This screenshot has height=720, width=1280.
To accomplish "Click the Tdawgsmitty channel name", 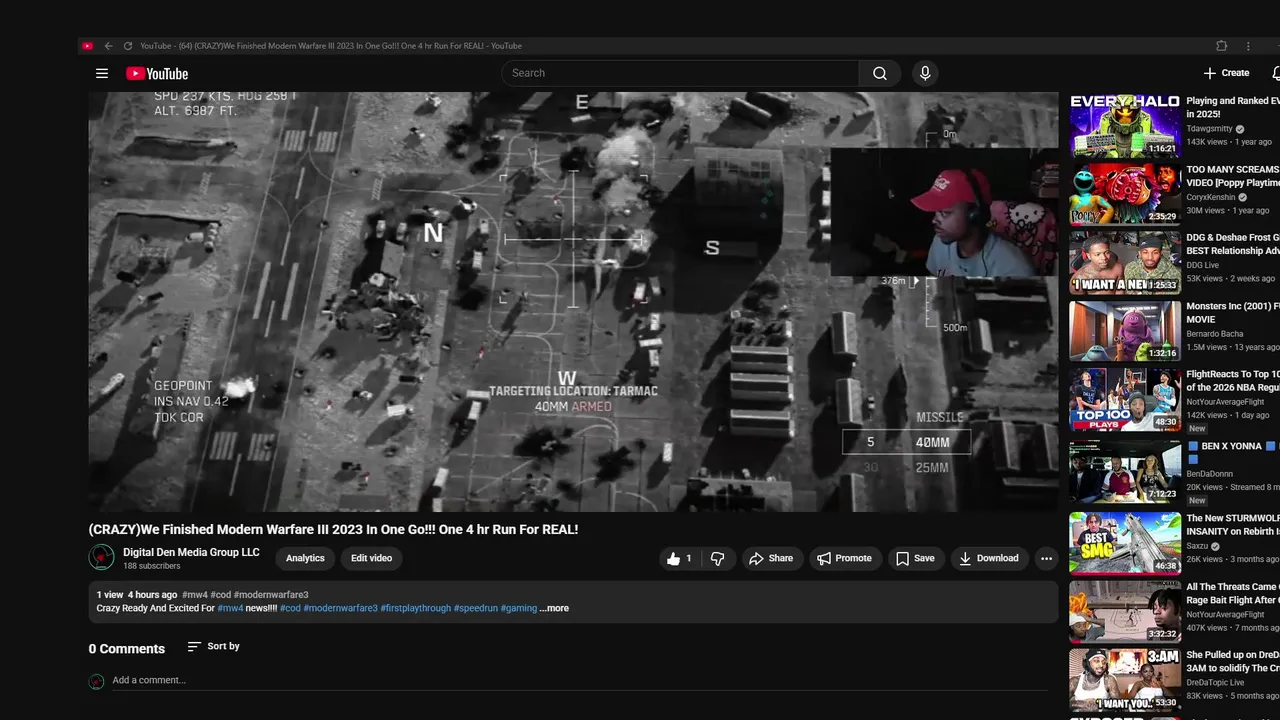I will click(1209, 129).
